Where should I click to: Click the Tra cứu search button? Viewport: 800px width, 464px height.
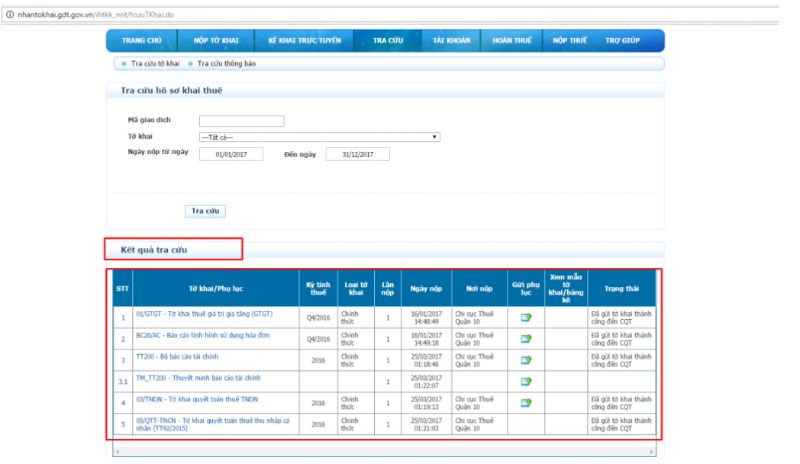pyautogui.click(x=207, y=211)
